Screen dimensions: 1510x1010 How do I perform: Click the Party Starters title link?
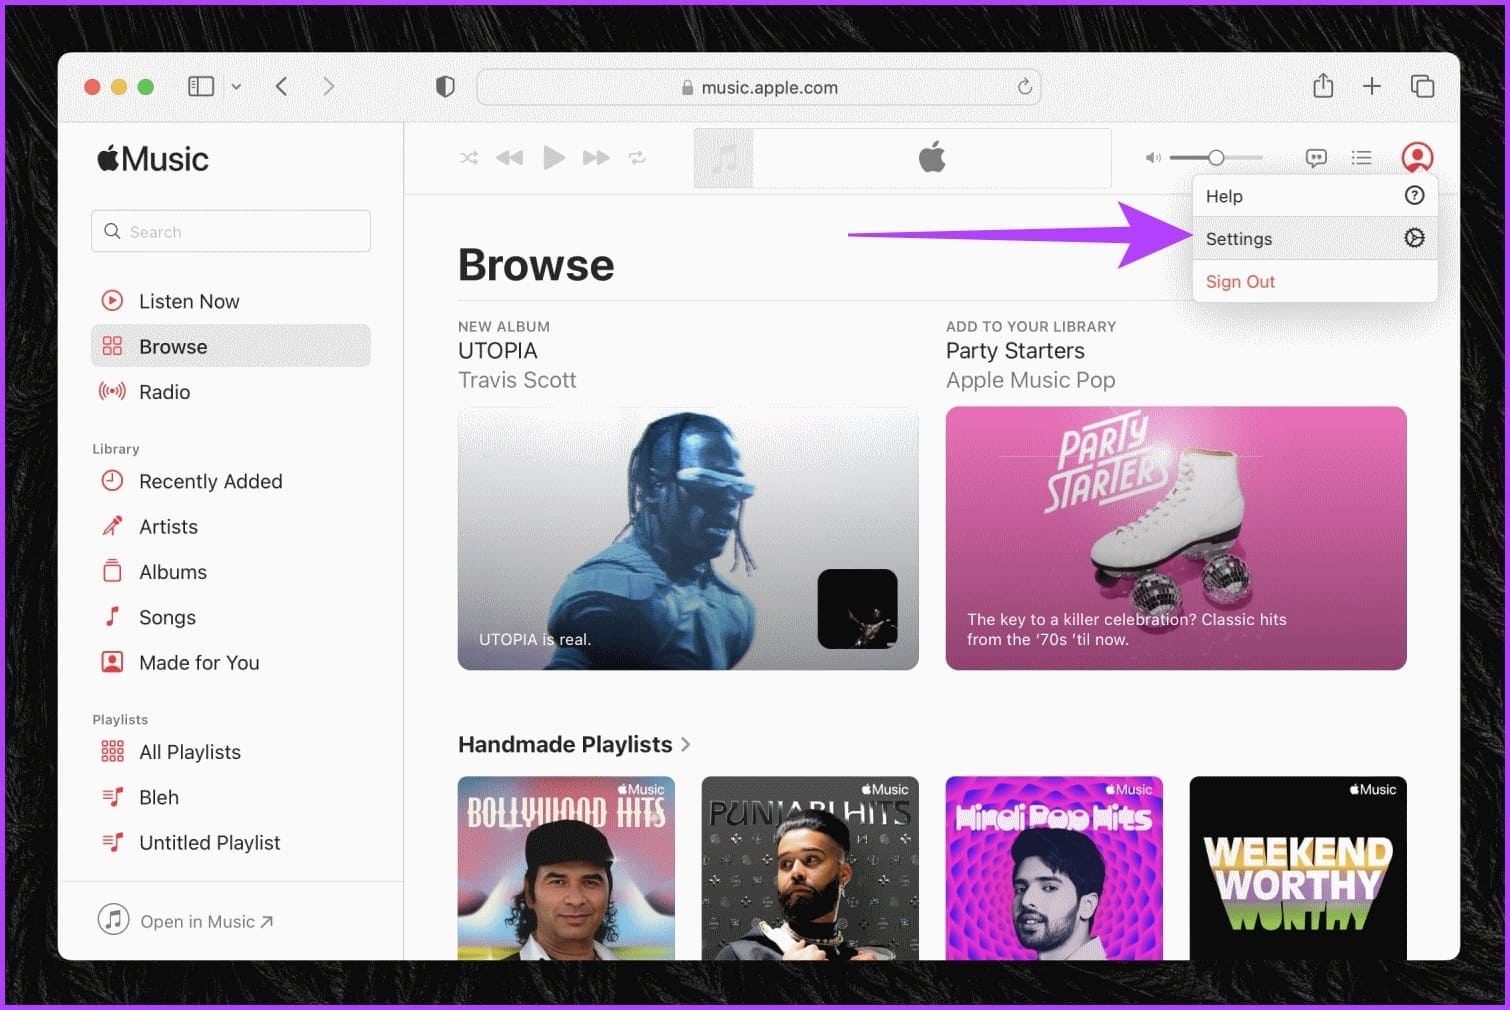(1015, 351)
